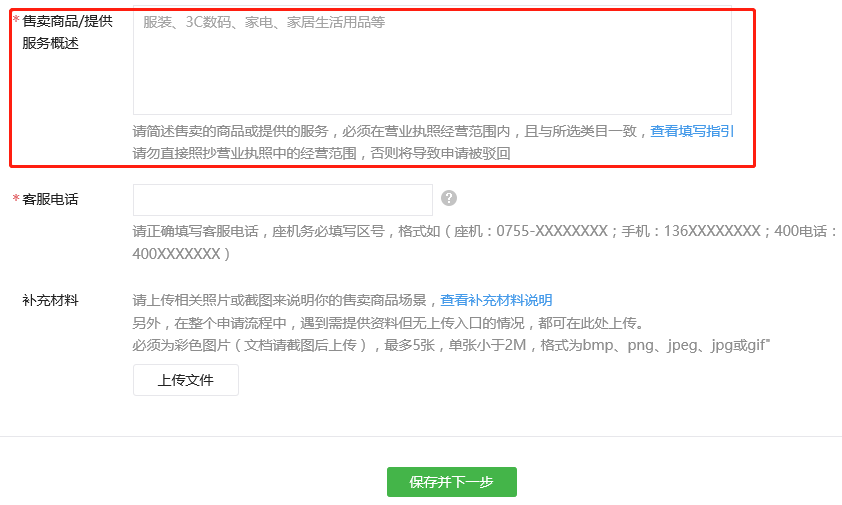Click the 客服电话 field label
The height and width of the screenshot is (505, 842).
50,199
